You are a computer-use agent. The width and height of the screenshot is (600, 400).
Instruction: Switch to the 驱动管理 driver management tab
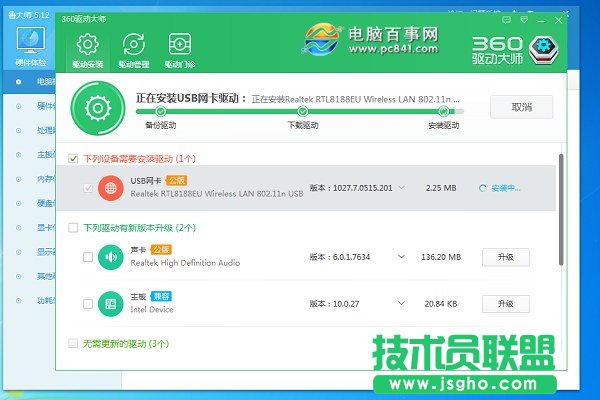click(x=133, y=50)
